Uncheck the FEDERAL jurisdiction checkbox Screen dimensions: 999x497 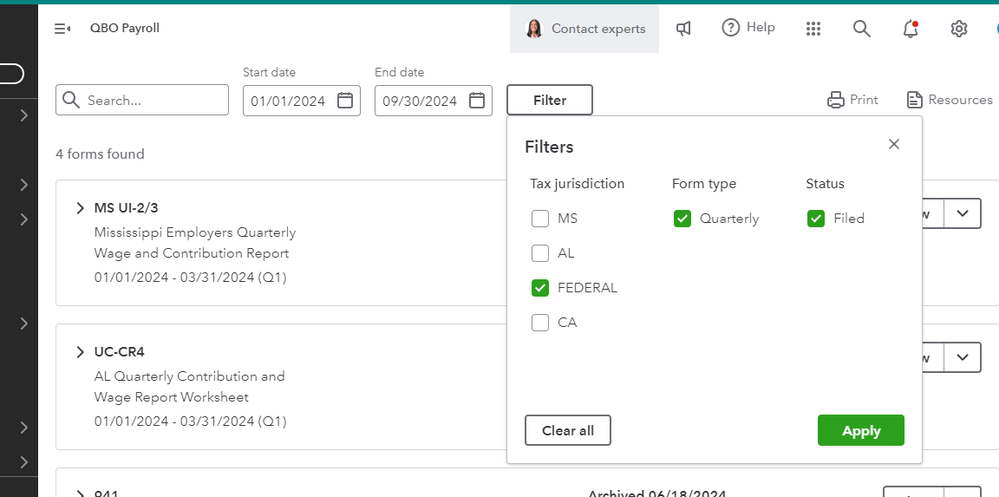coord(540,288)
